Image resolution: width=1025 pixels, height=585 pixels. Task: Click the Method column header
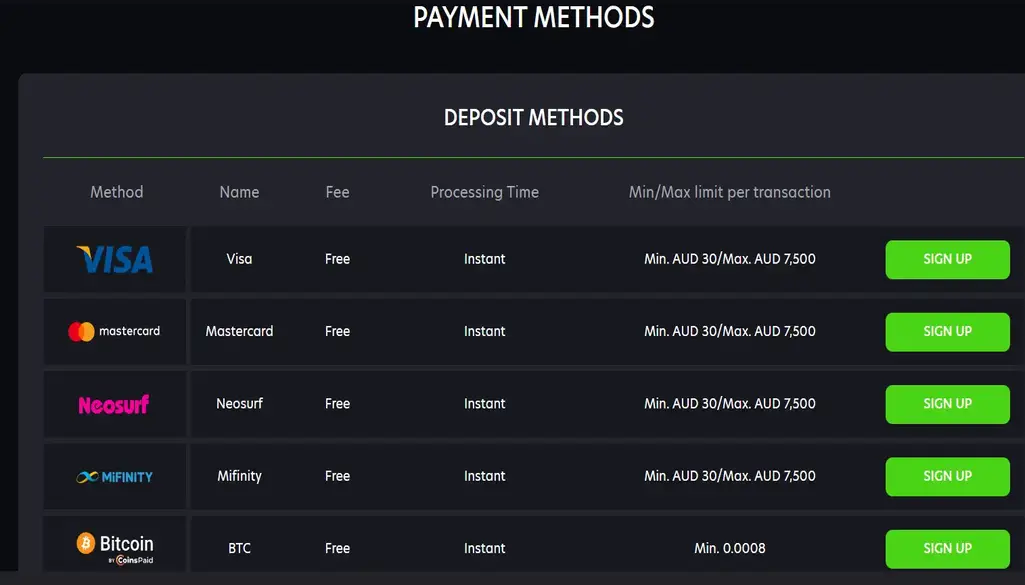point(116,192)
